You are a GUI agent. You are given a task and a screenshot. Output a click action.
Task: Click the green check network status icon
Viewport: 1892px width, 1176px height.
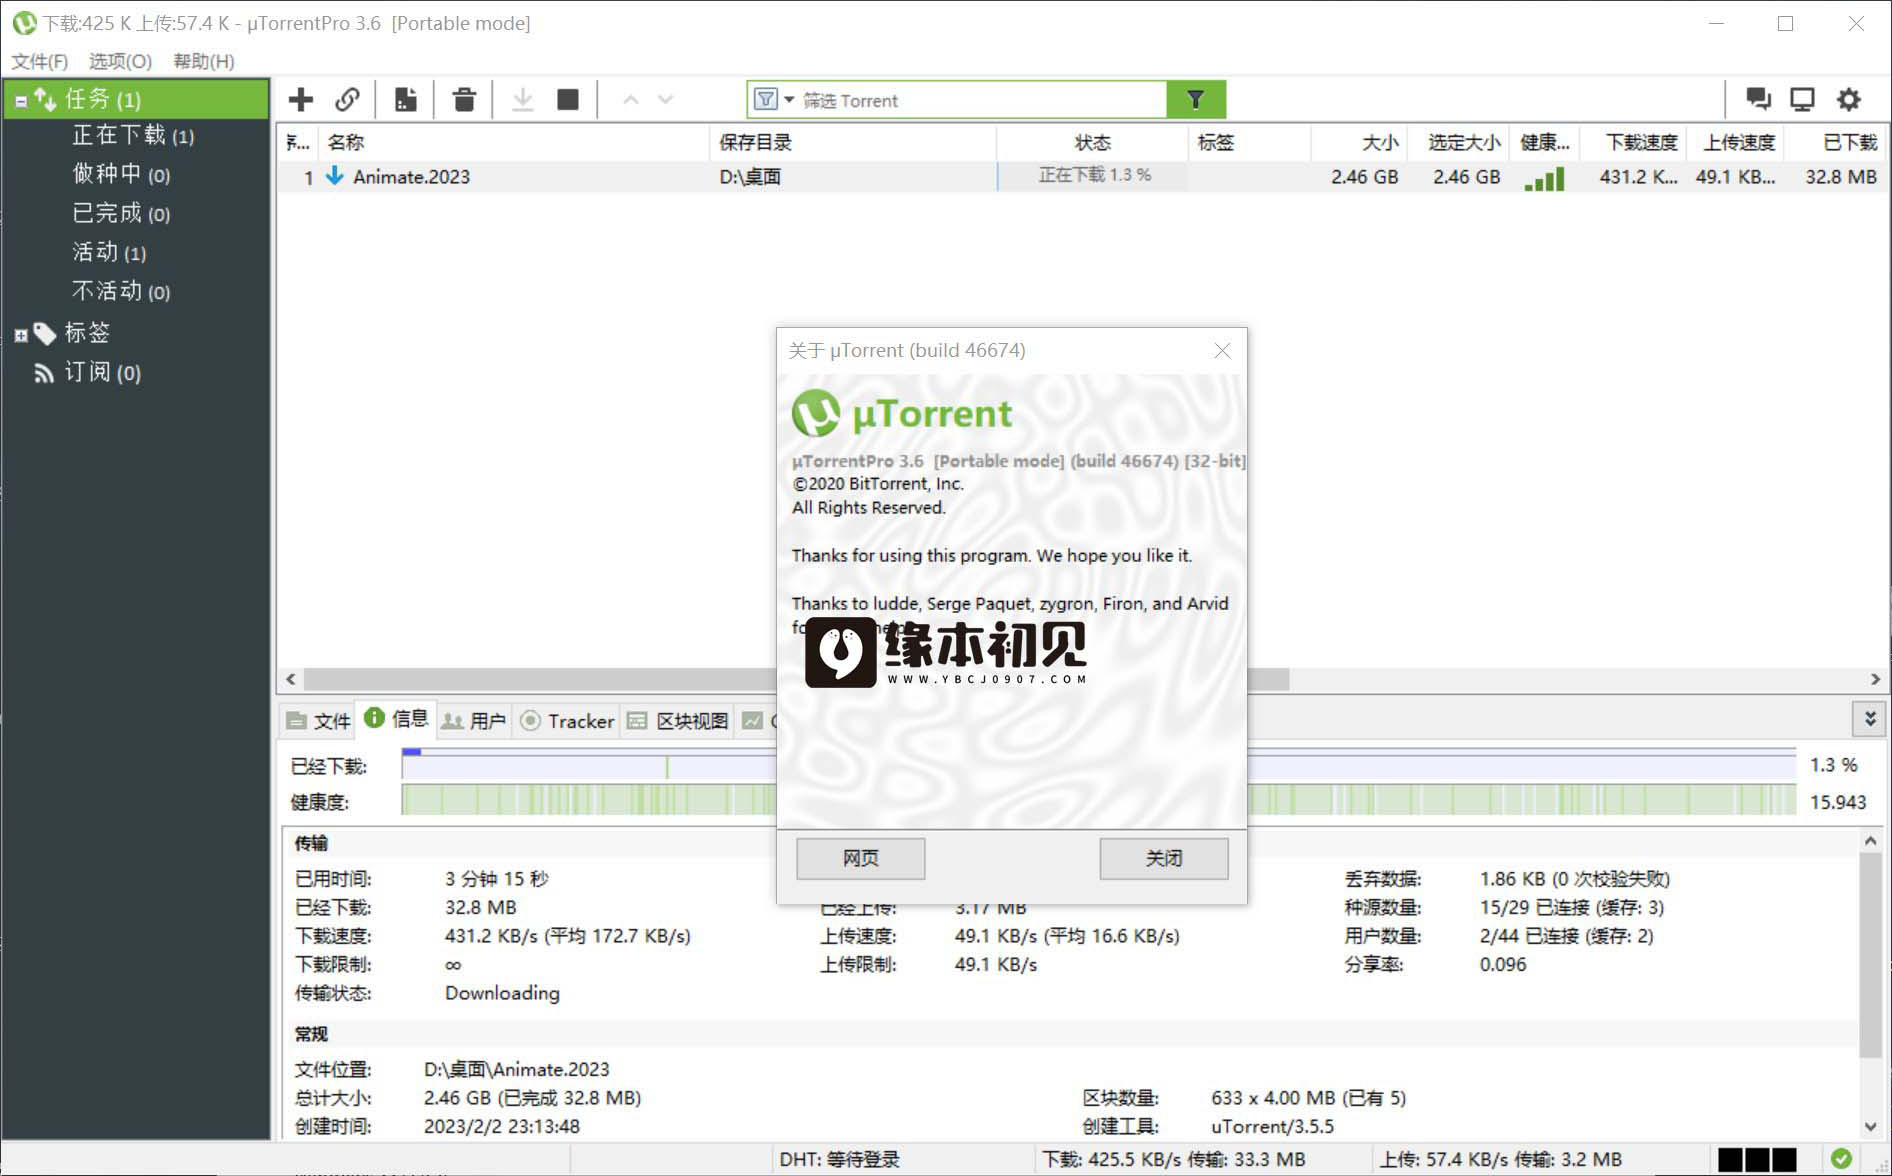pyautogui.click(x=1841, y=1158)
